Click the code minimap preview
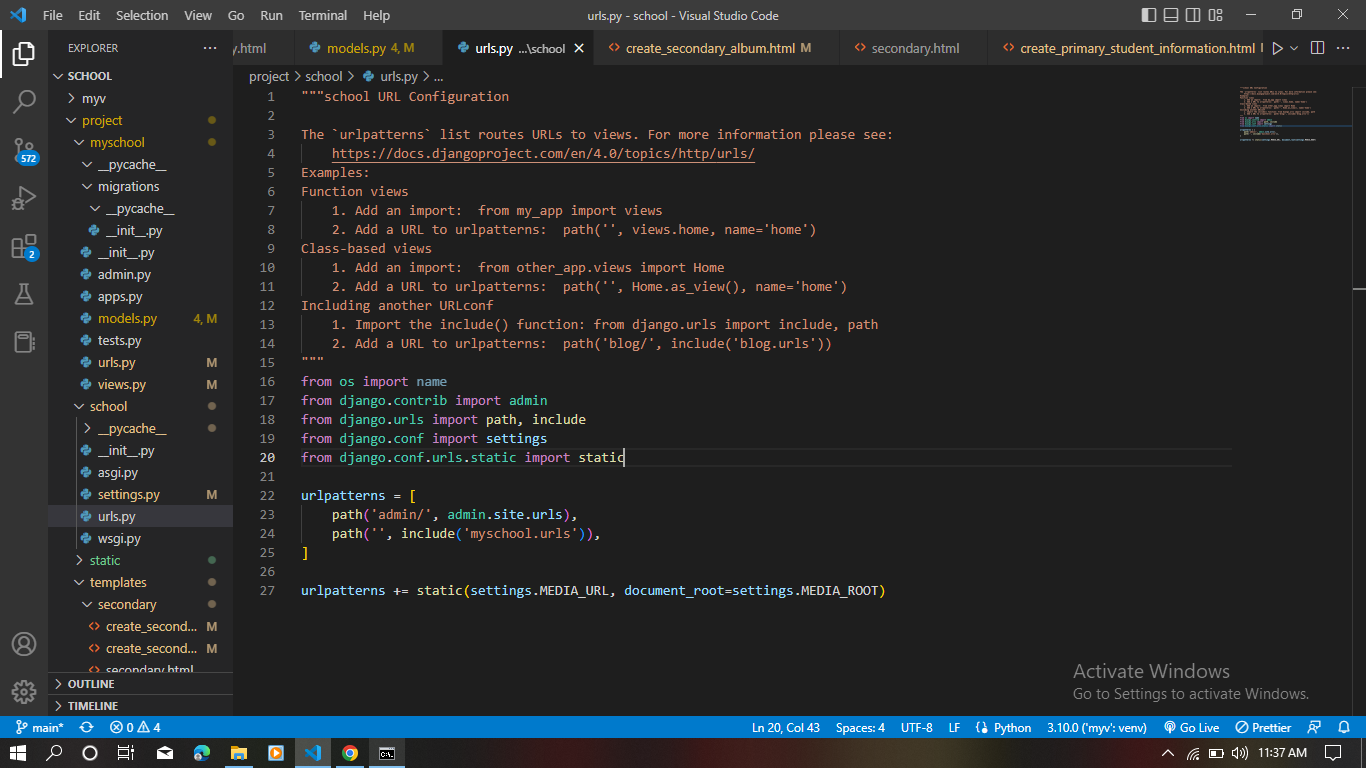The width and height of the screenshot is (1366, 768). click(1279, 115)
